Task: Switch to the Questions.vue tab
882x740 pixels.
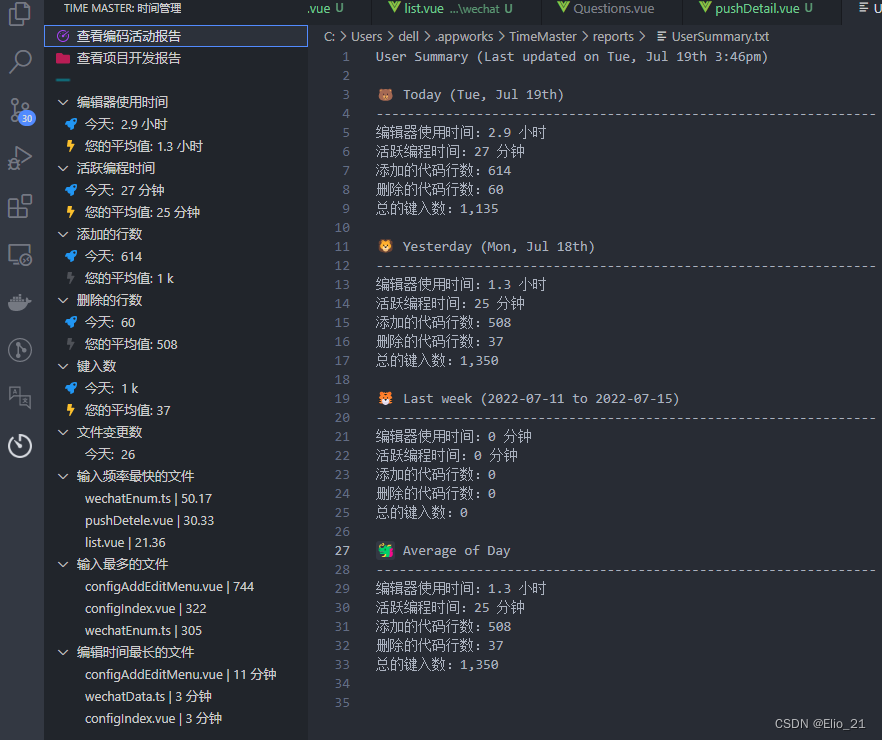Action: tap(610, 11)
